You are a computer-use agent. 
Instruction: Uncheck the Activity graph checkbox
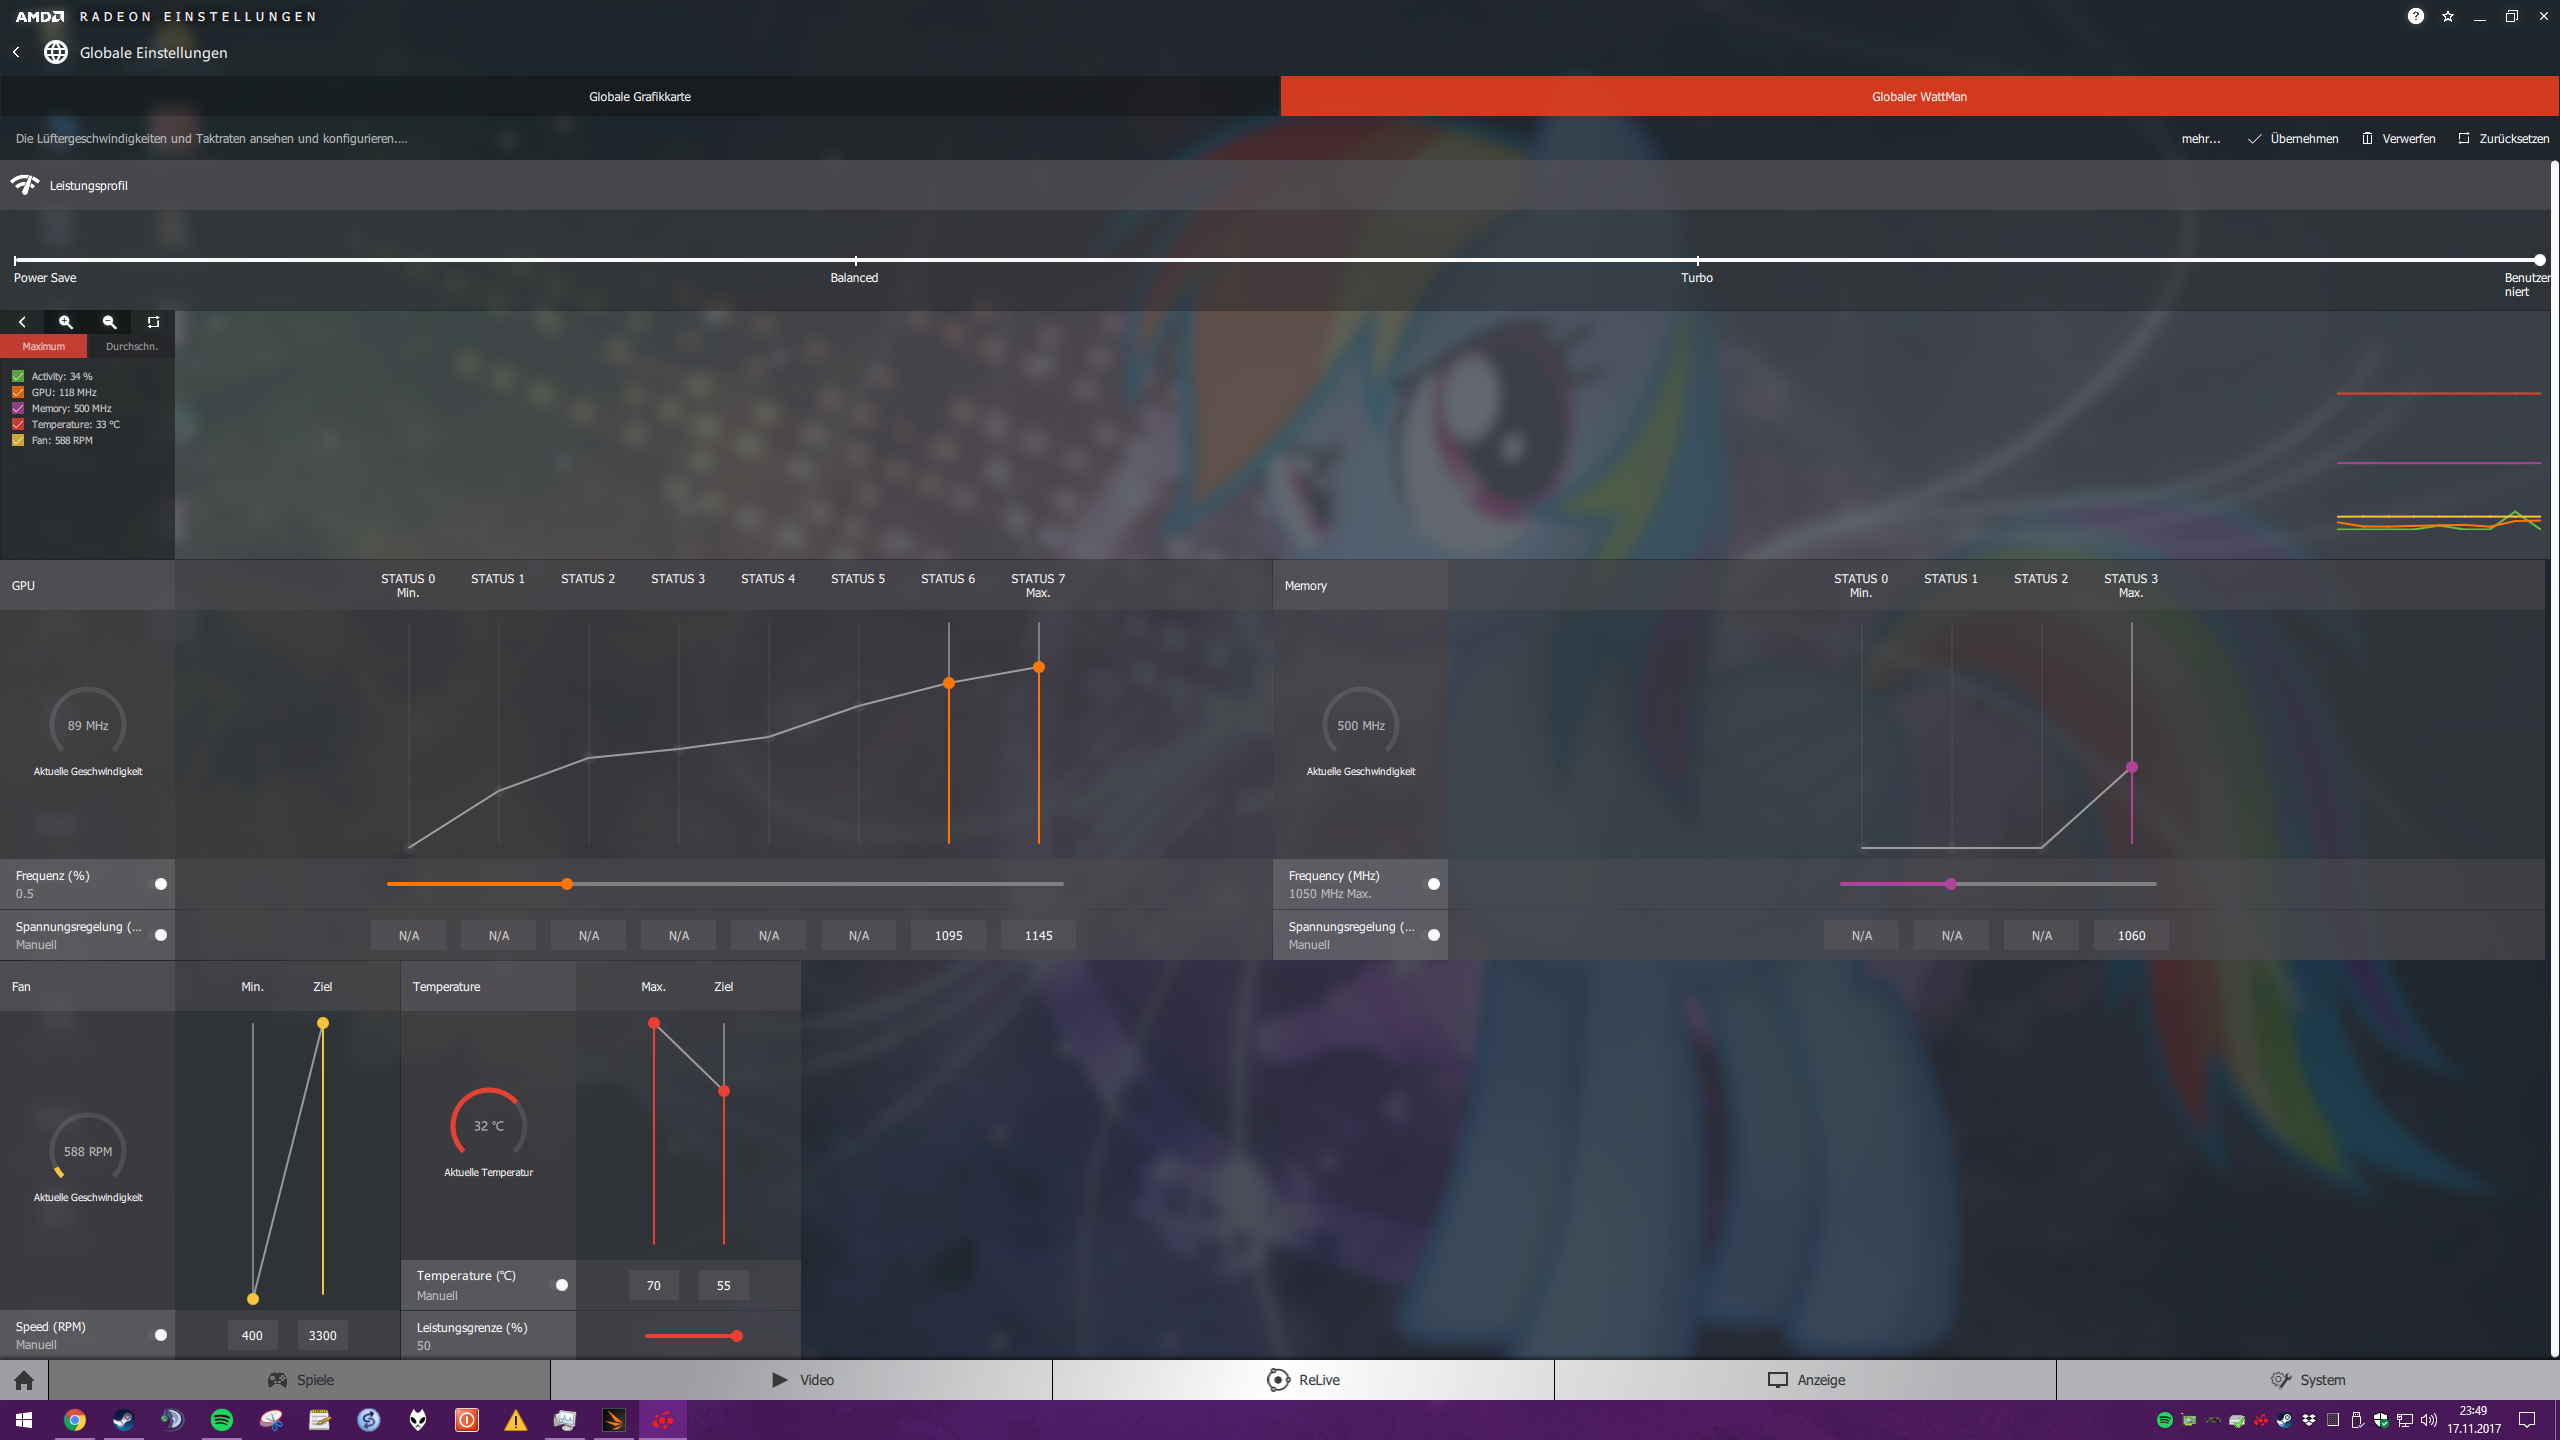pyautogui.click(x=18, y=376)
